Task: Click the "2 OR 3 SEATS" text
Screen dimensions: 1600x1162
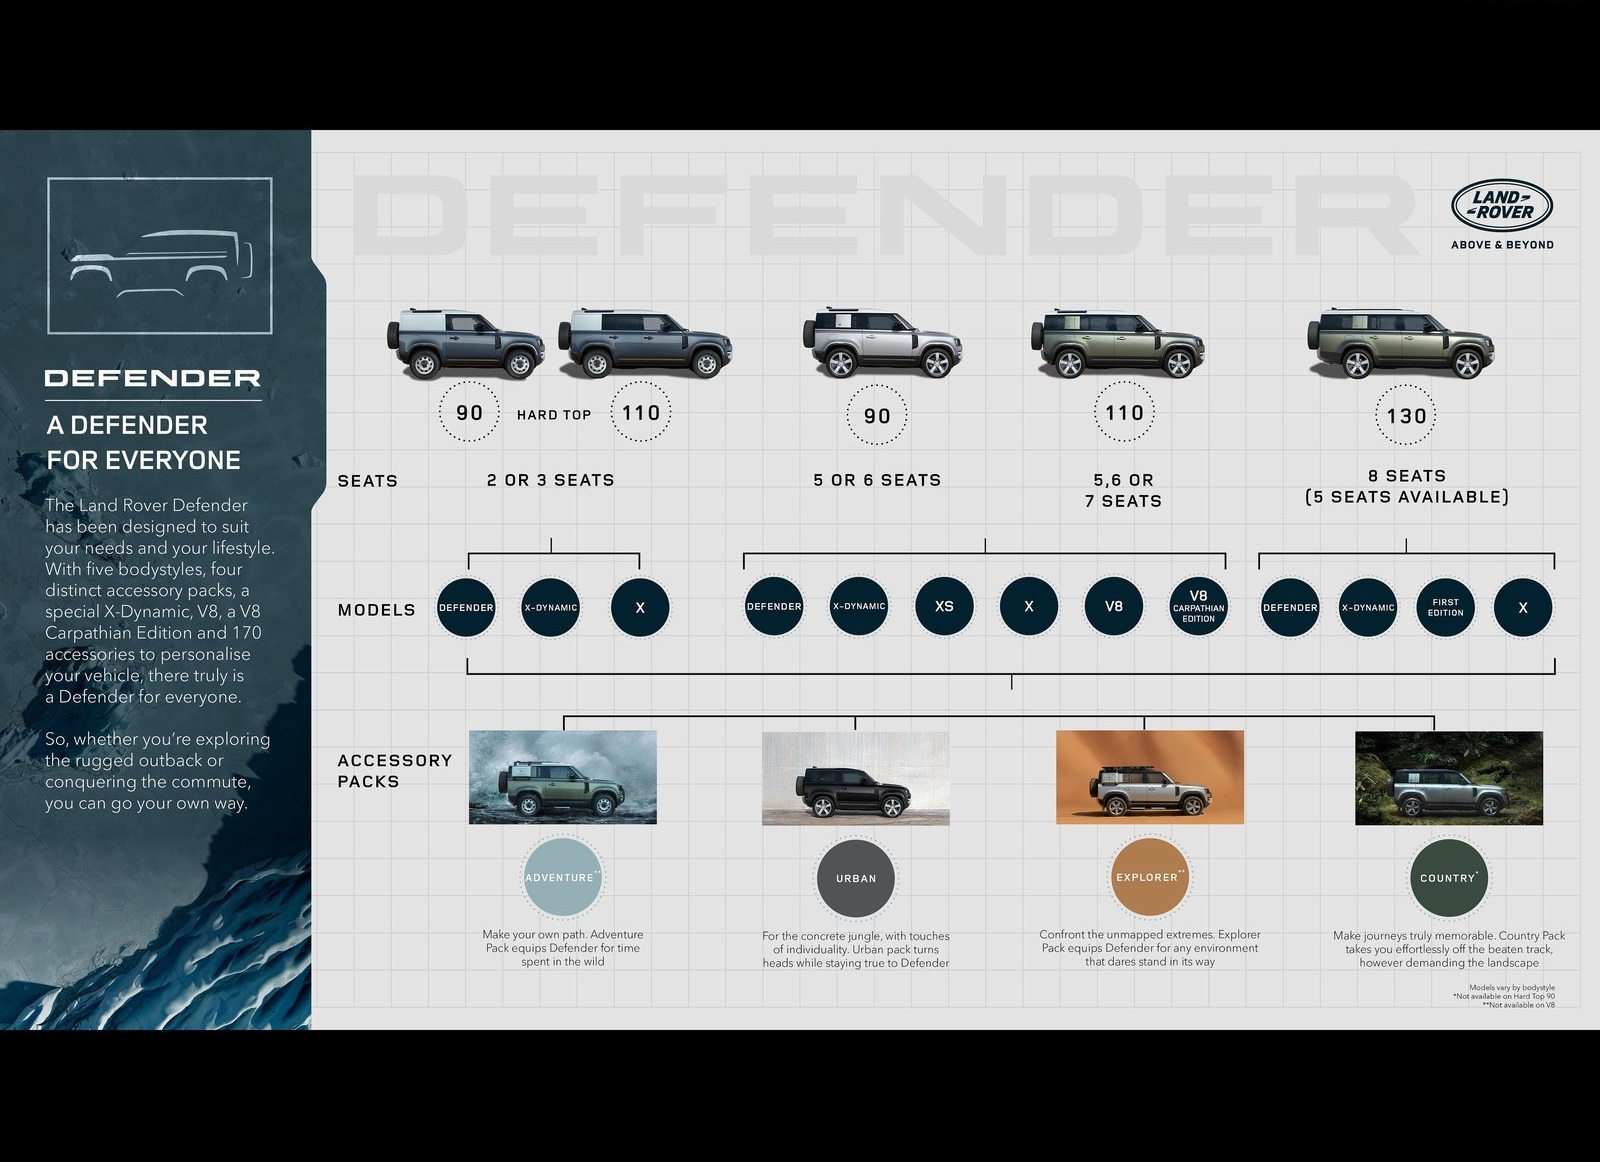Action: [551, 480]
